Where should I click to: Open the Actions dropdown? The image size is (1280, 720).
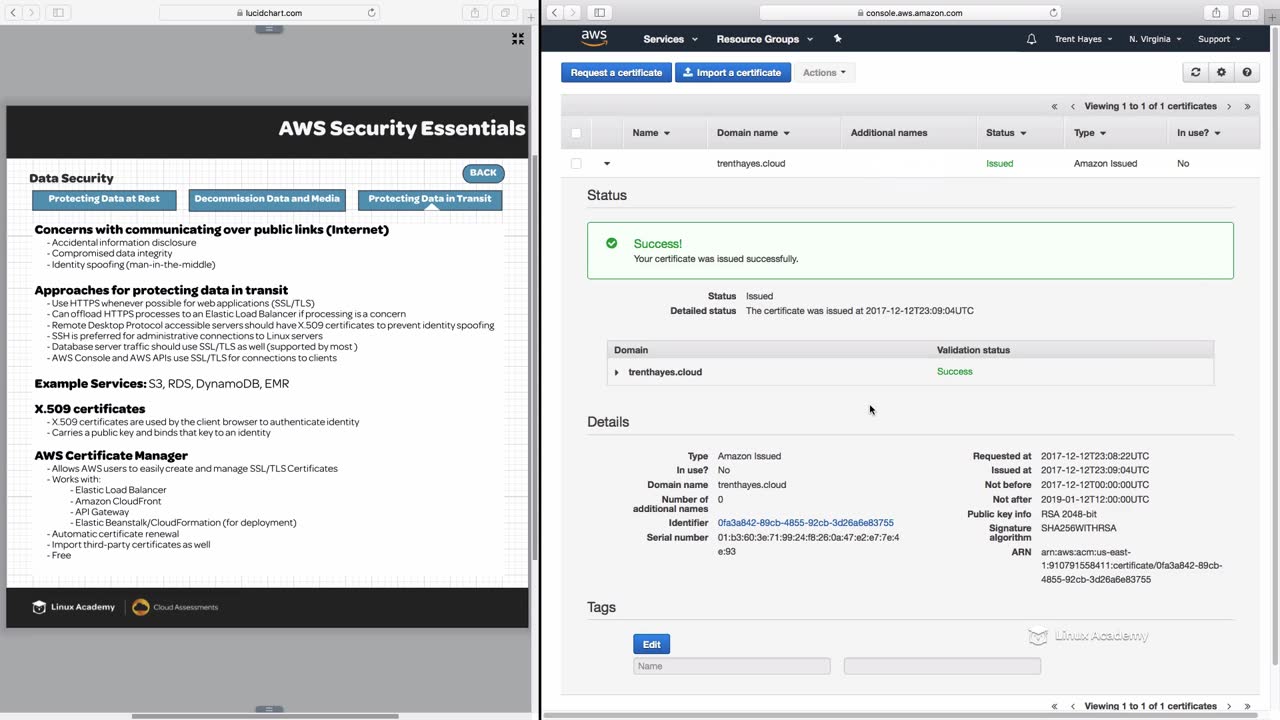(824, 72)
